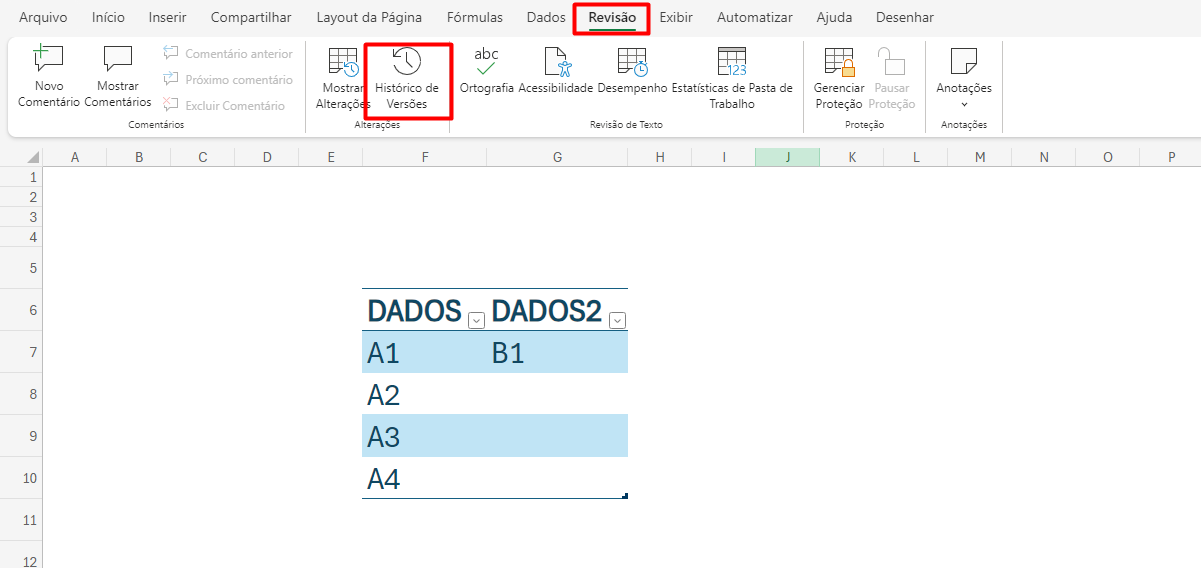Open the DADOS column filter dropdown

tap(476, 320)
